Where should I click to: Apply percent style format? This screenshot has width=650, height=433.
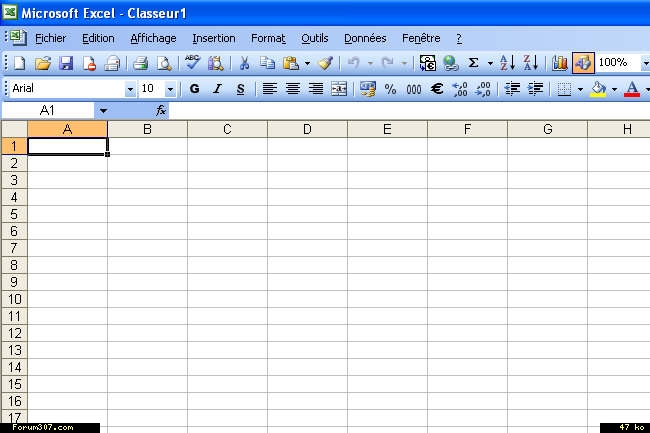(390, 89)
